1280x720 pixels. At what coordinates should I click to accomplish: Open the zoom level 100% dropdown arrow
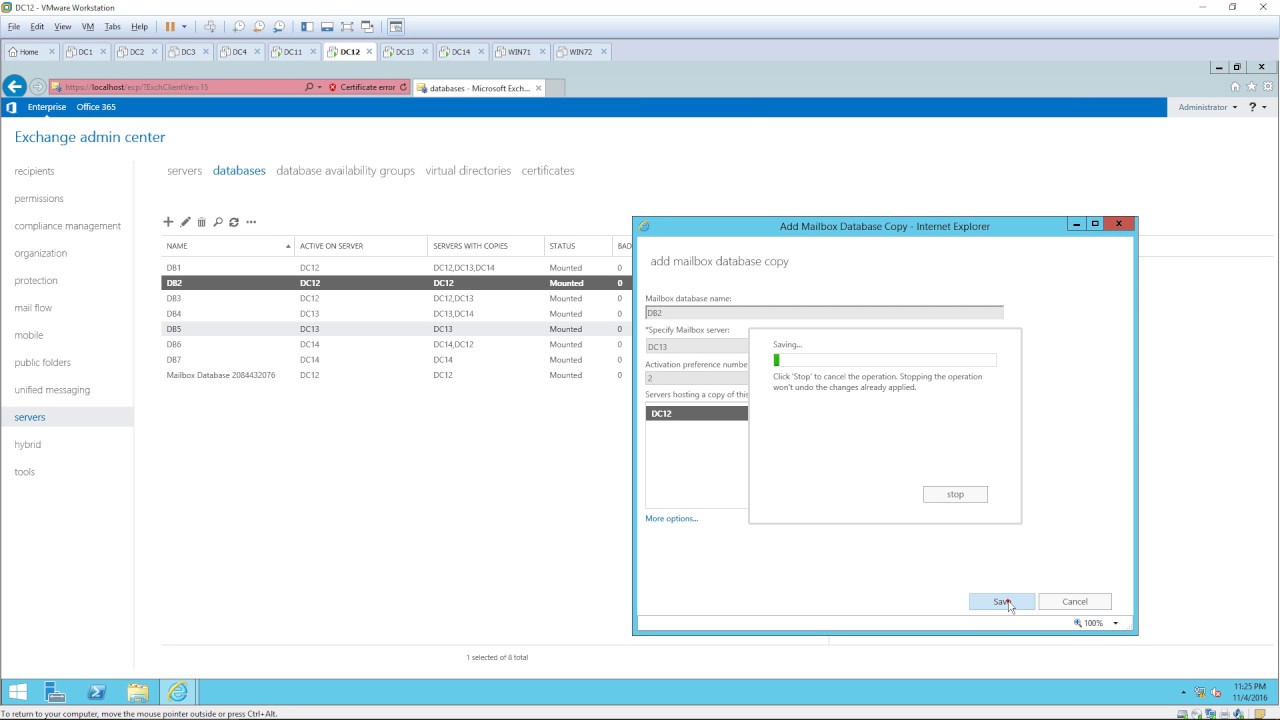tap(1115, 623)
